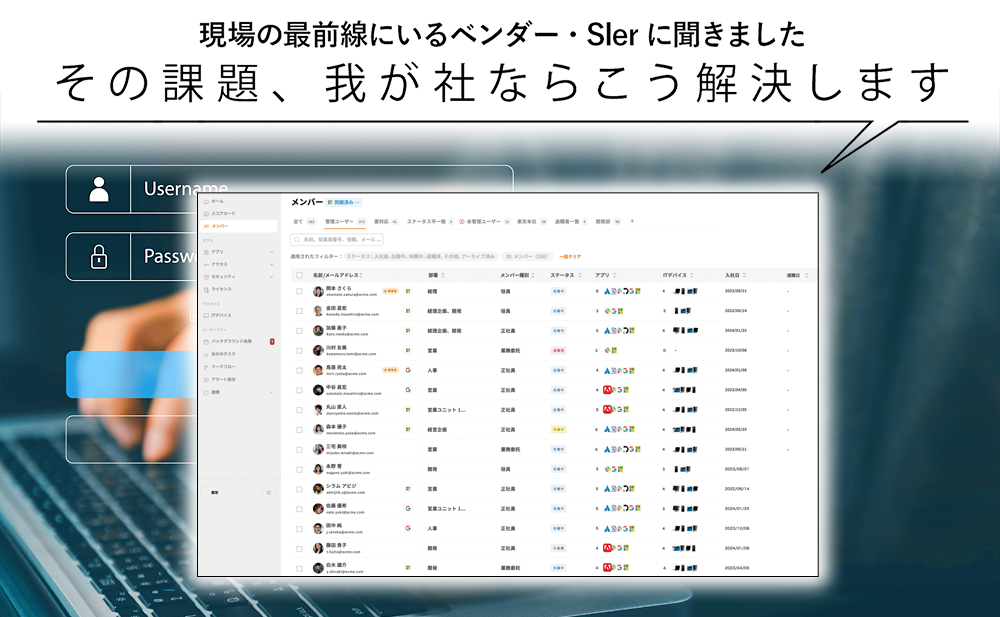Open スコアカード in the sidebar
The height and width of the screenshot is (617, 1000).
coord(223,213)
